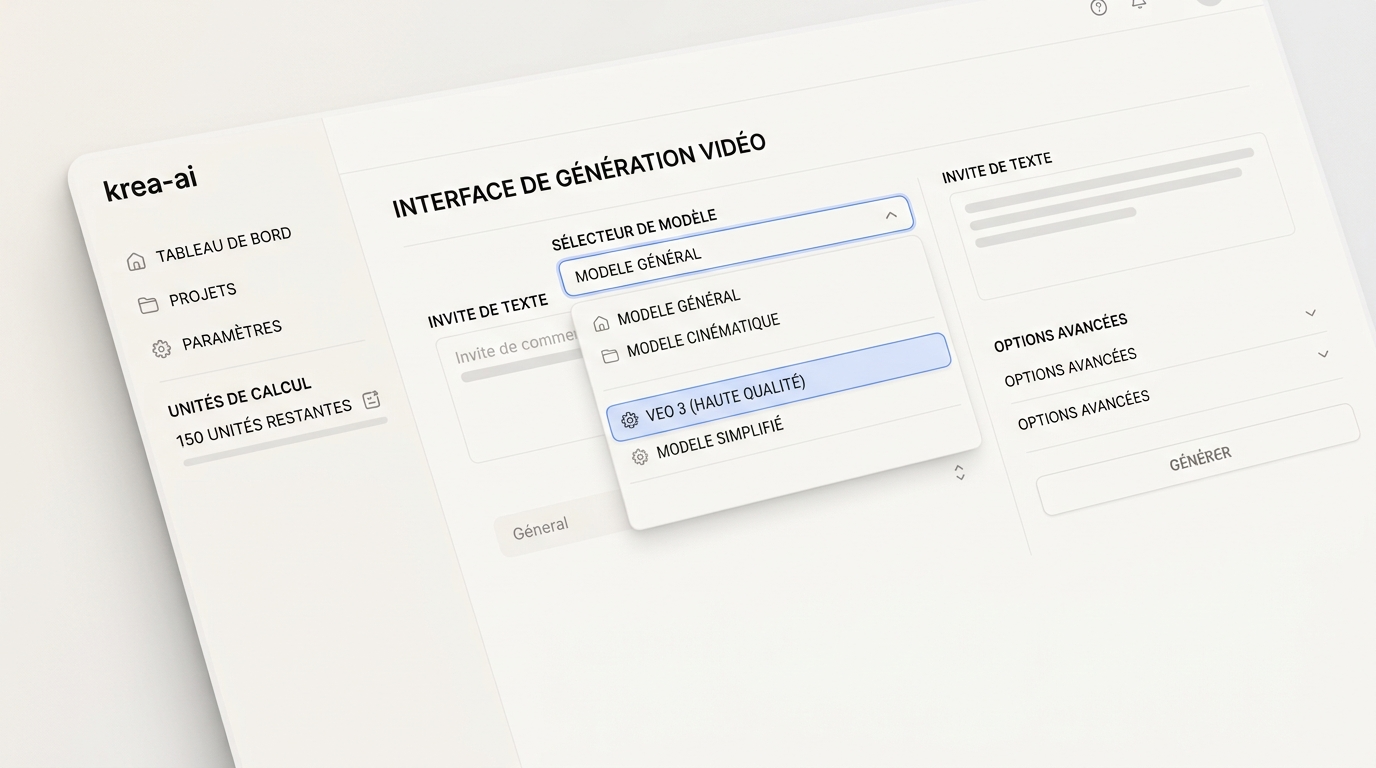Expand the bold OPTIONS AVANCÉES header chevron

pos(1311,313)
